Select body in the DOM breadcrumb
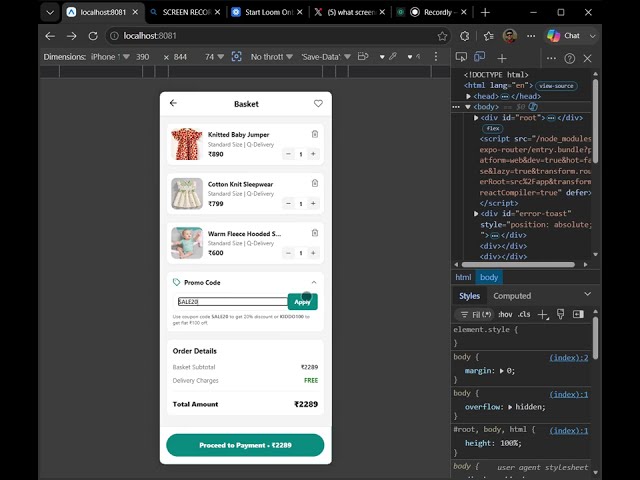This screenshot has height=480, width=640. [x=489, y=277]
